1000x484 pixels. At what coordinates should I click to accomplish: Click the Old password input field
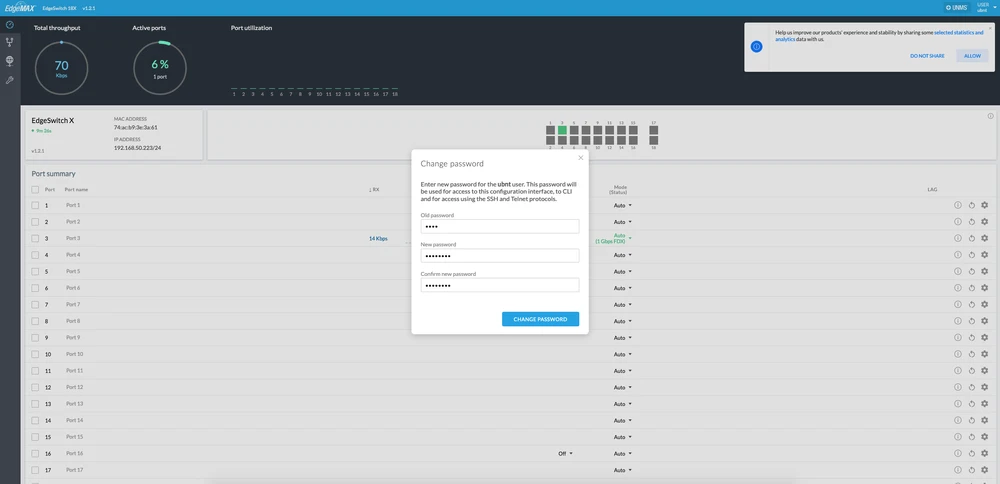pyautogui.click(x=500, y=226)
